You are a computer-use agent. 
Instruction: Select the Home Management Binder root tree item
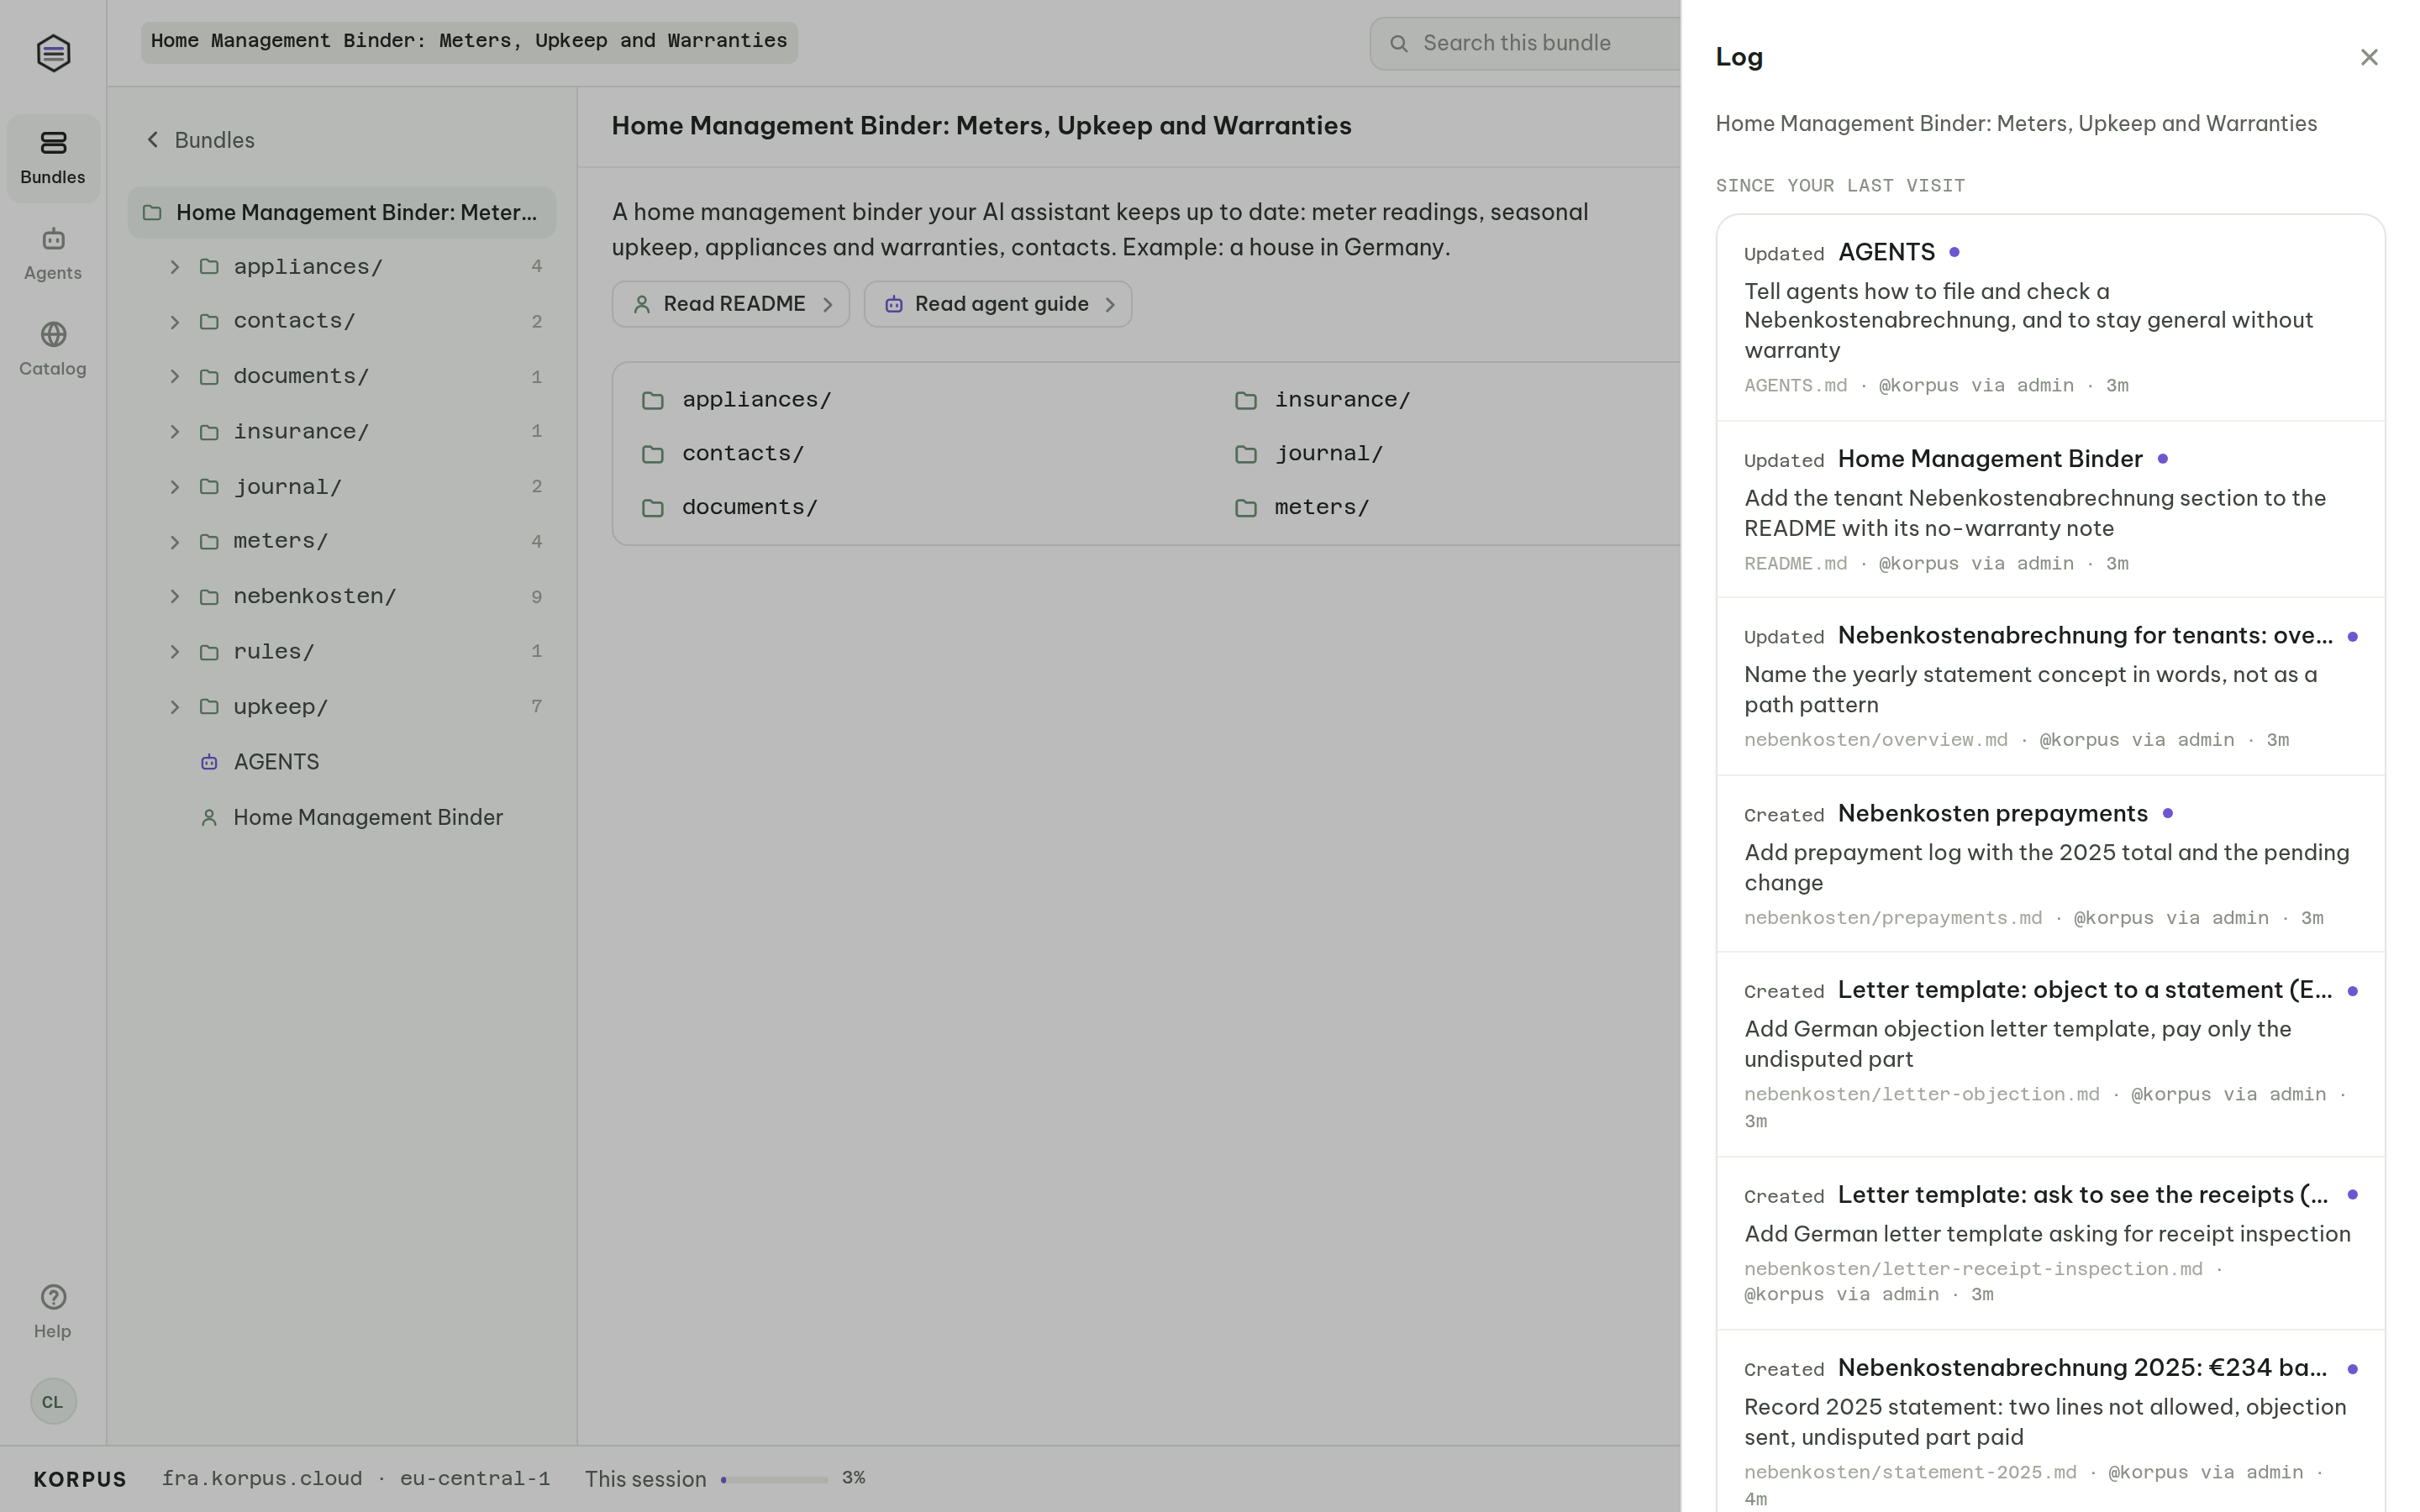[342, 212]
